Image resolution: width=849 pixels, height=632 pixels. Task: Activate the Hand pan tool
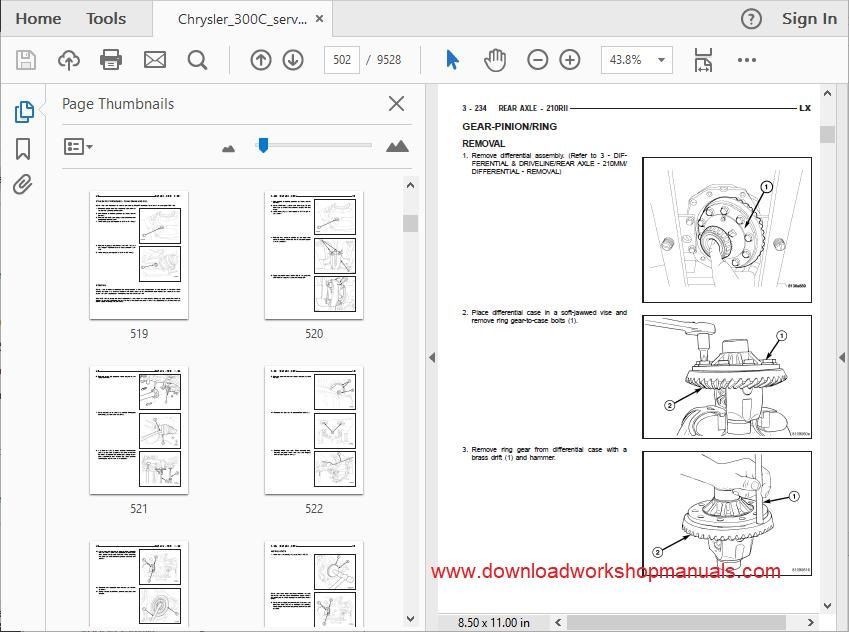click(x=495, y=60)
